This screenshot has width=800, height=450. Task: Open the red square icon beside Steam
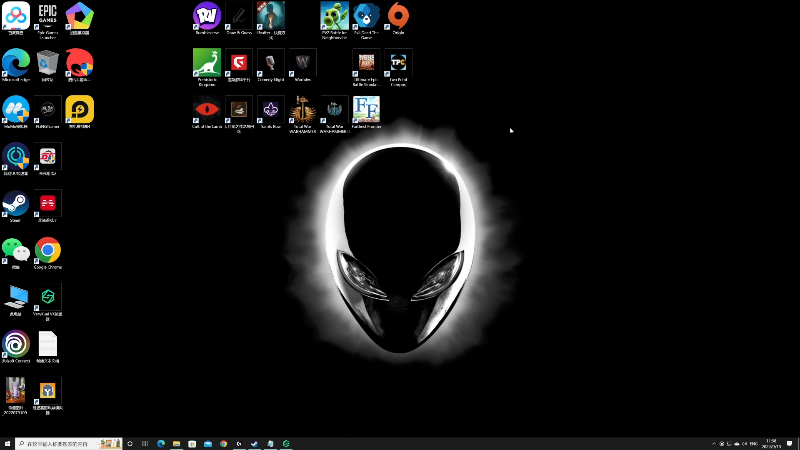tap(47, 205)
